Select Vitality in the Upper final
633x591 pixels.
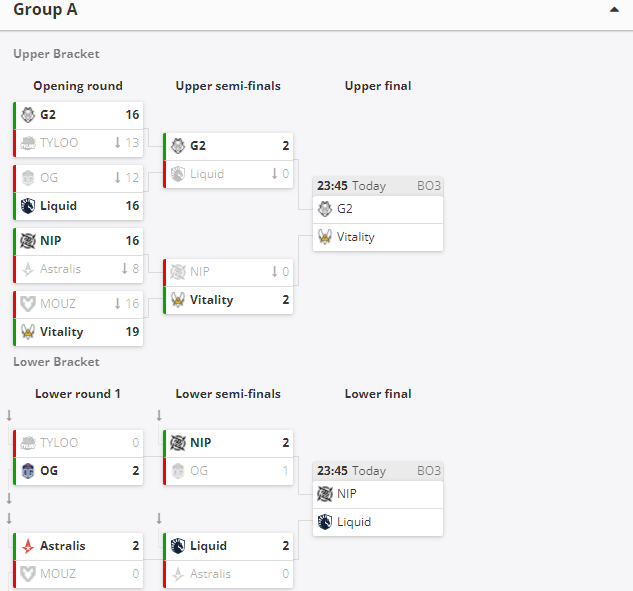(378, 237)
